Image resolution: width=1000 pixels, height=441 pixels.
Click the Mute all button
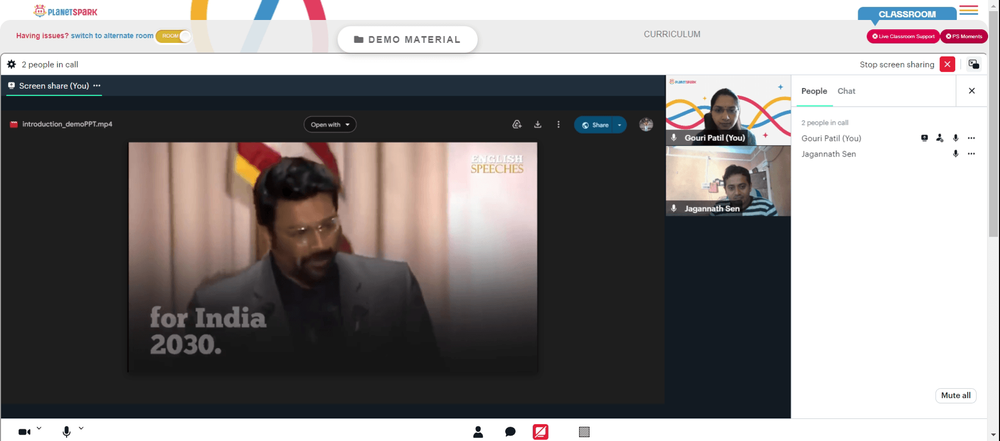[x=955, y=396]
